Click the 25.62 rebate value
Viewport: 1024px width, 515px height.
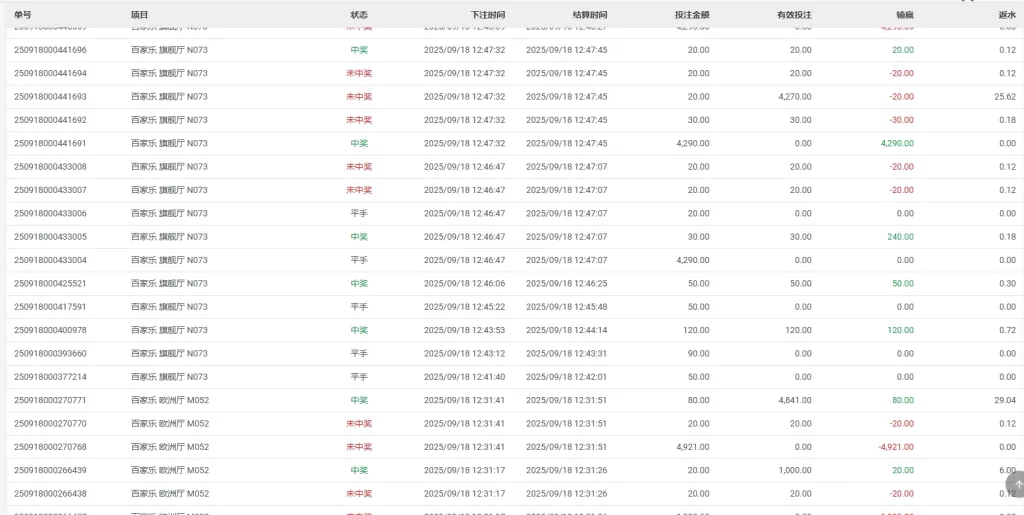point(1005,97)
